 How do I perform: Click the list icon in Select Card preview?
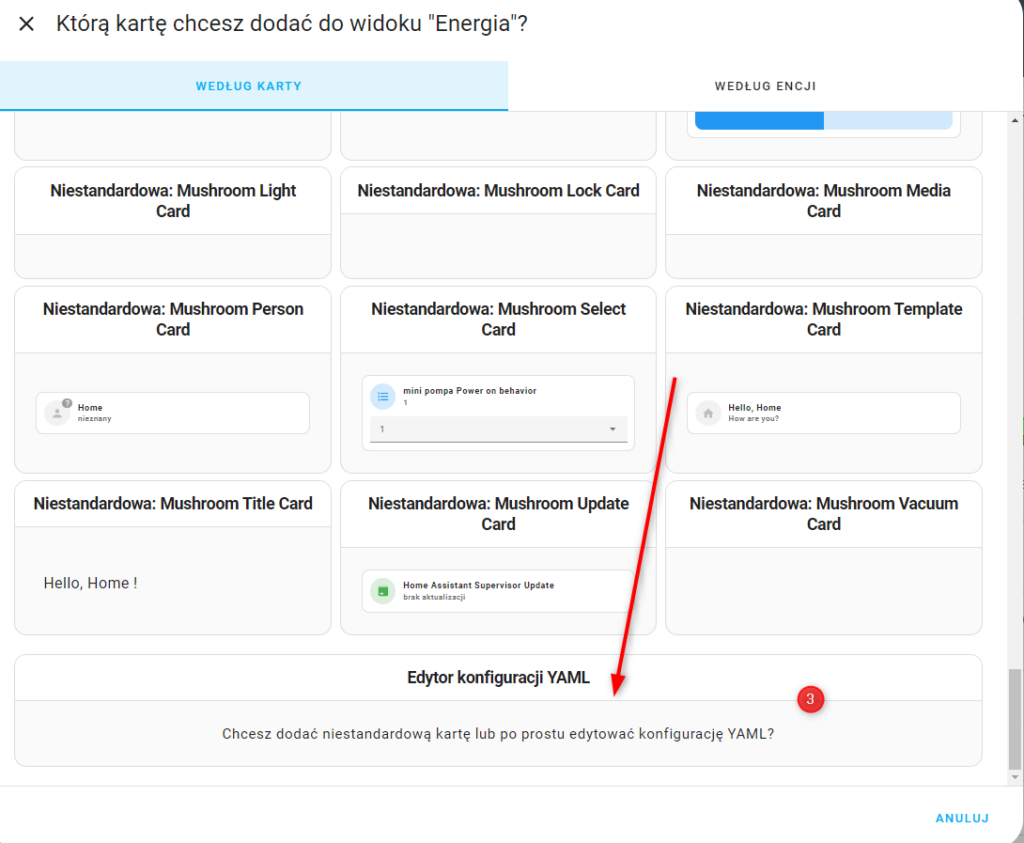383,396
